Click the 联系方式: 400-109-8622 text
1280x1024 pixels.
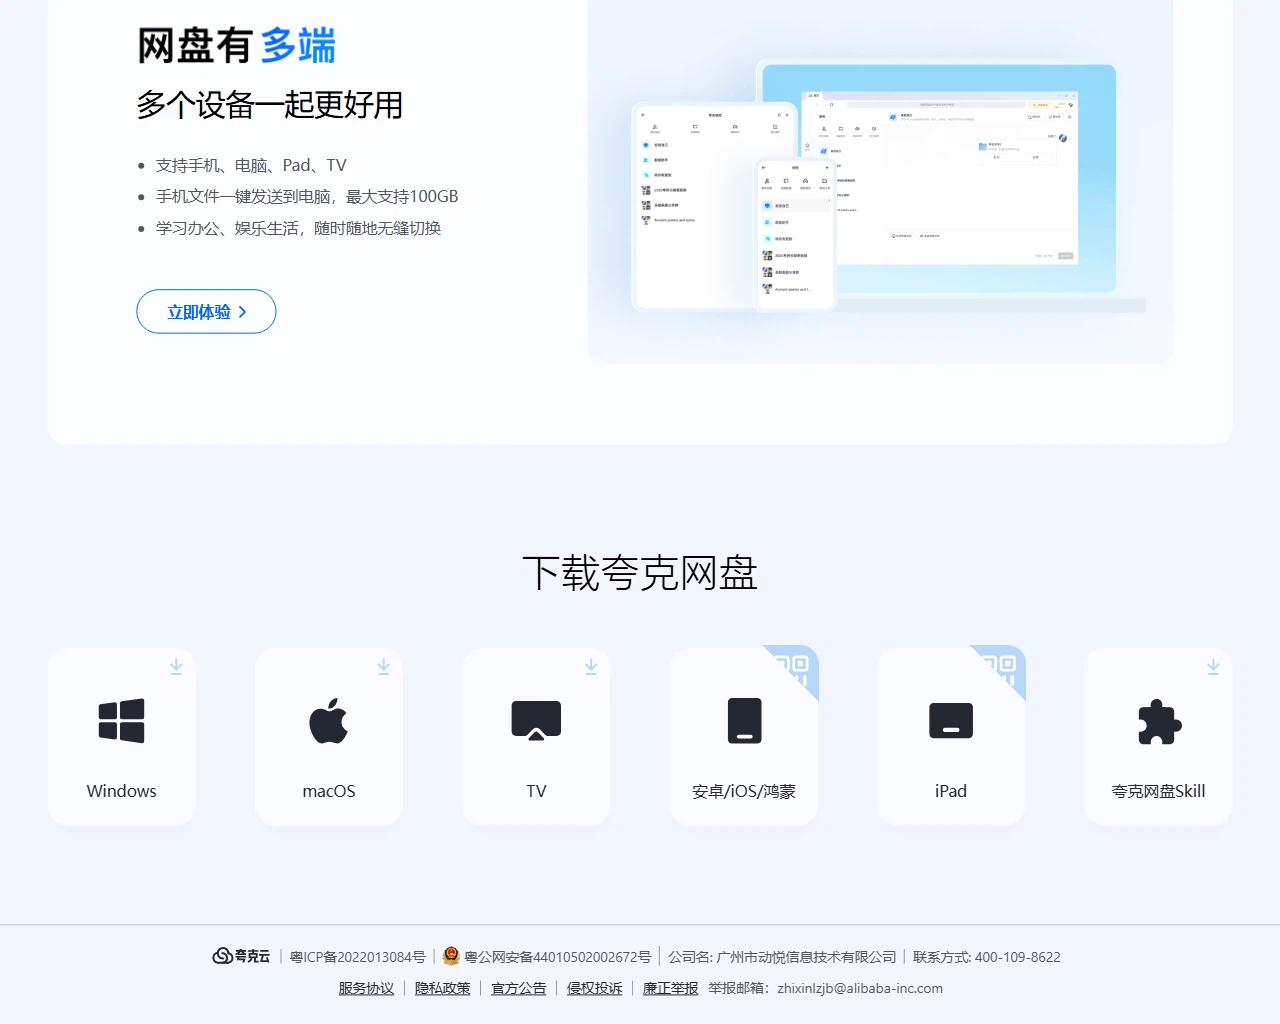987,957
